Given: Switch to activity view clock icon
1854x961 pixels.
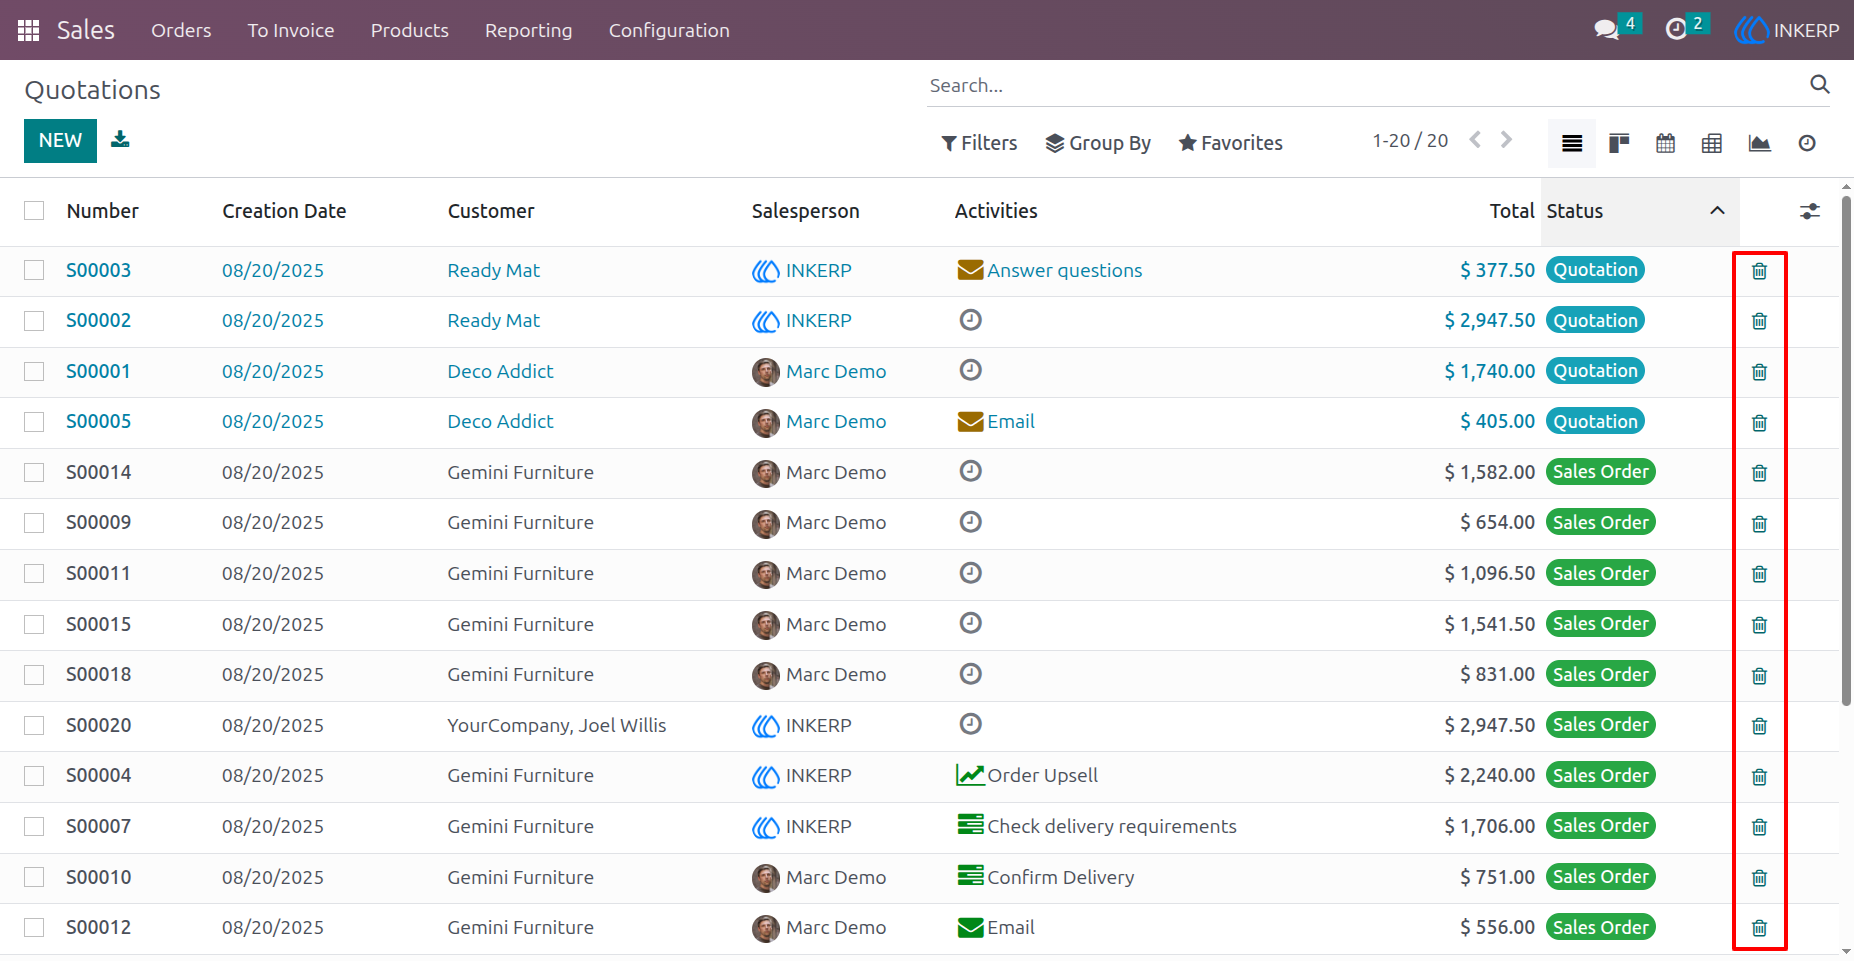Looking at the screenshot, I should [x=1807, y=143].
